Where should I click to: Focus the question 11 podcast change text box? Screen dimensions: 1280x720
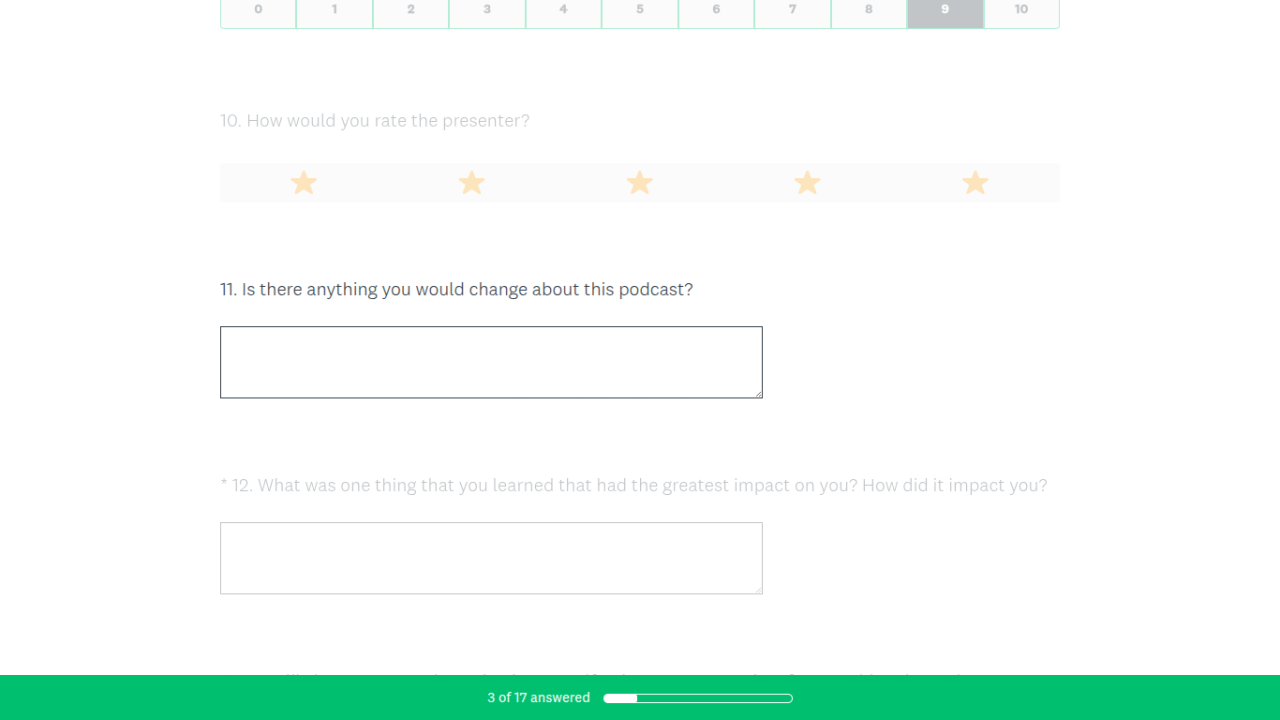tap(491, 362)
